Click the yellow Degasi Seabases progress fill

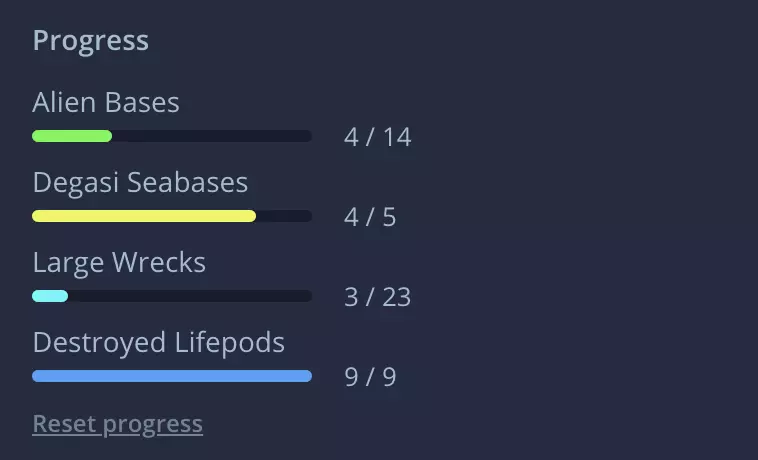[x=143, y=216]
